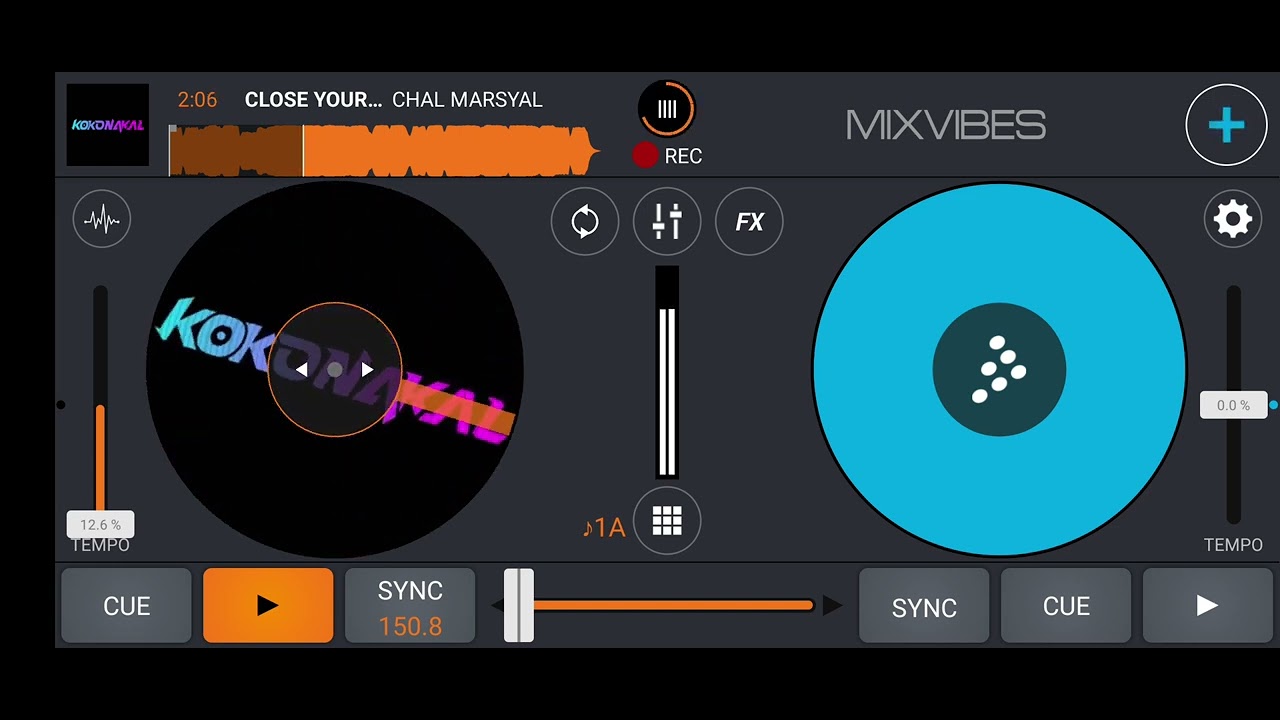
Task: Click the 2:06 time remaining display
Action: (x=197, y=100)
